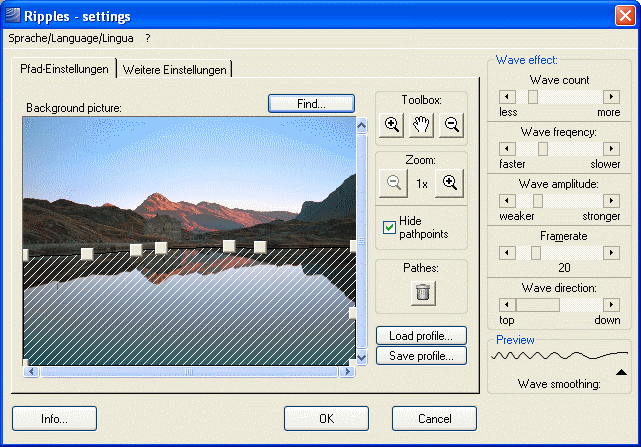Decrease Framerate with left arrow
The width and height of the screenshot is (641, 447).
(507, 253)
